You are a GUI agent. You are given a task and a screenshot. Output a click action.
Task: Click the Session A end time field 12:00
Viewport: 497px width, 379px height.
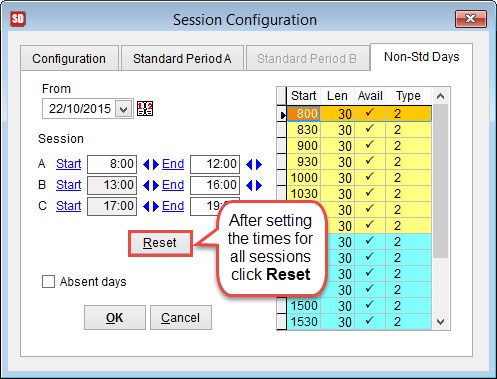tap(215, 164)
